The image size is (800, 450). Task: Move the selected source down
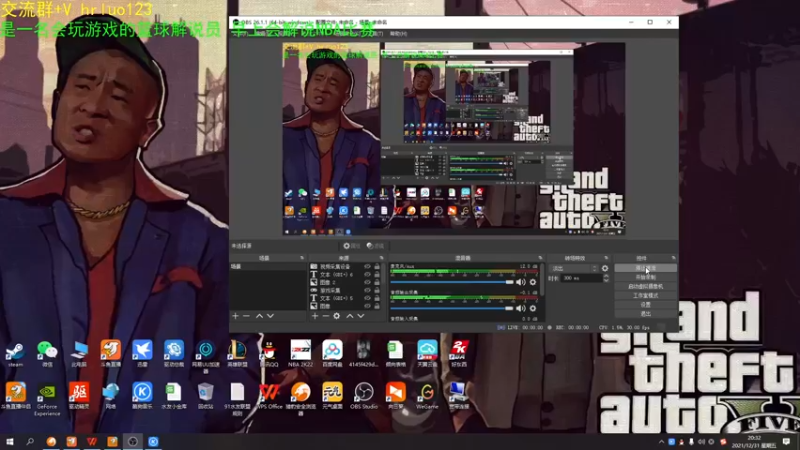click(x=361, y=316)
